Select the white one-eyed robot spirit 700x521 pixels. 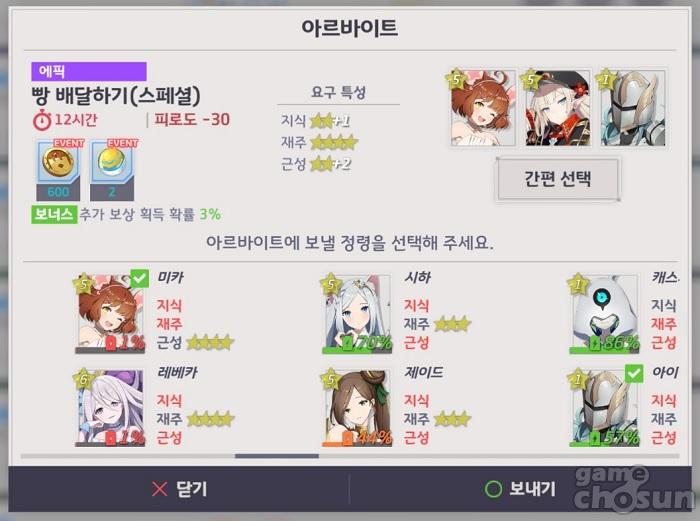pyautogui.click(x=604, y=314)
